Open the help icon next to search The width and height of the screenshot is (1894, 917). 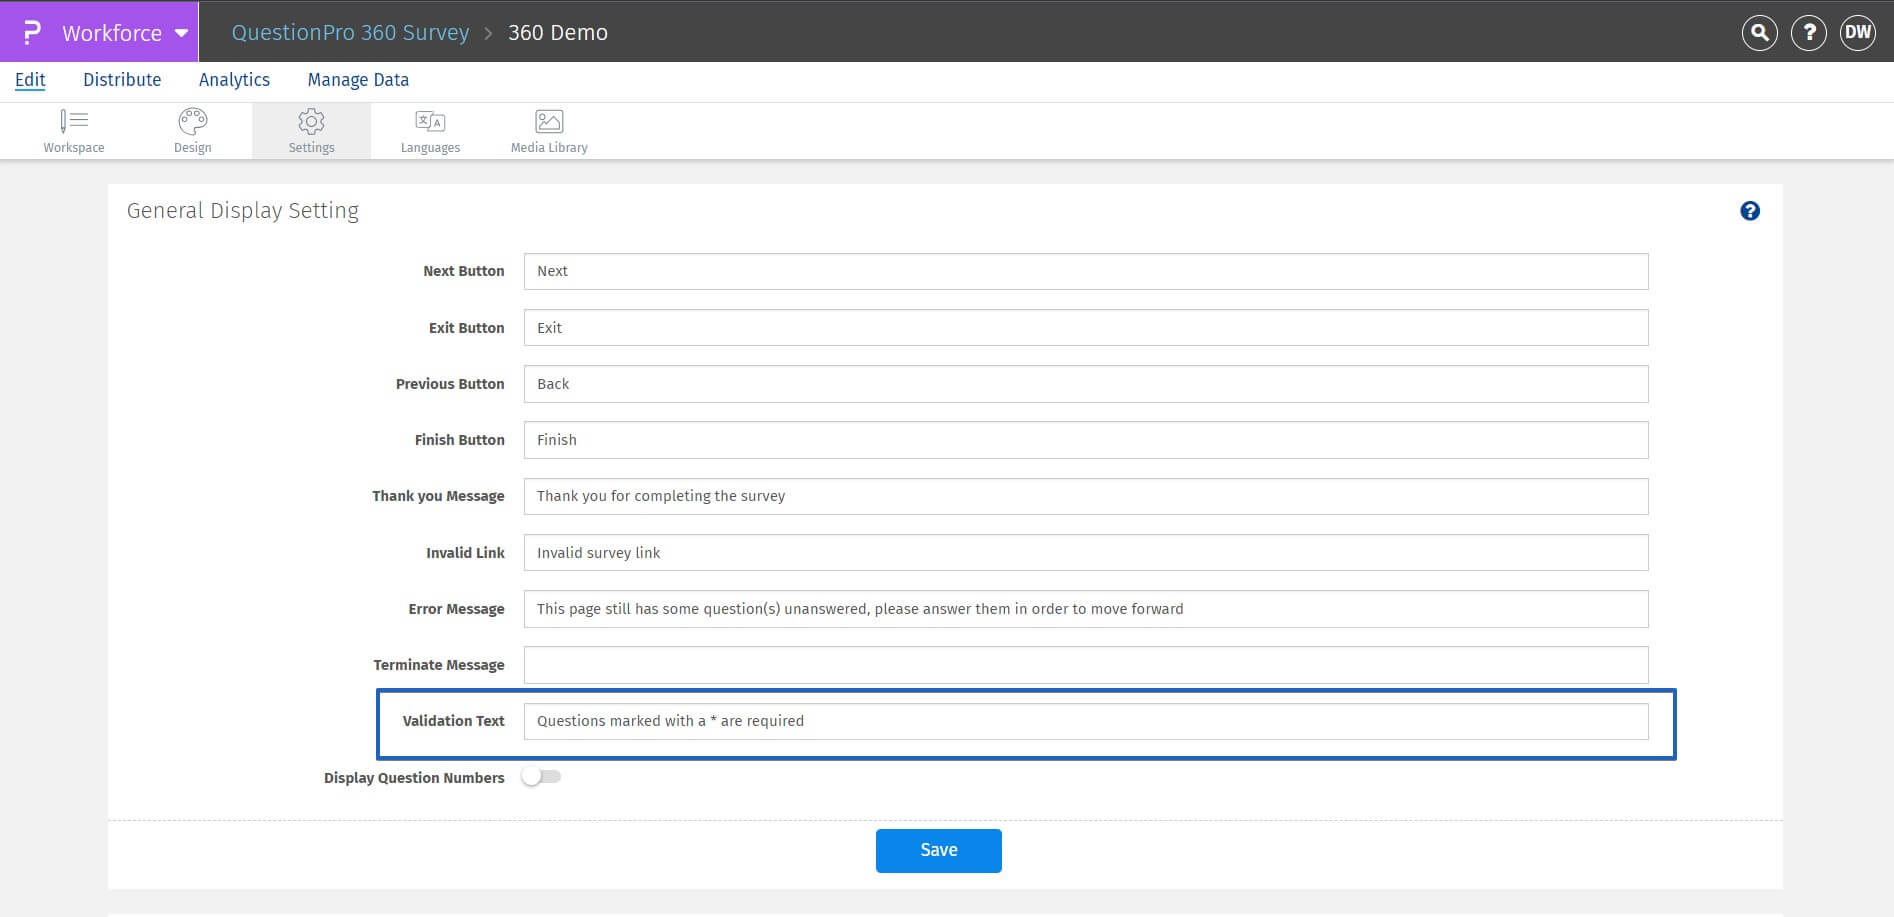1808,32
